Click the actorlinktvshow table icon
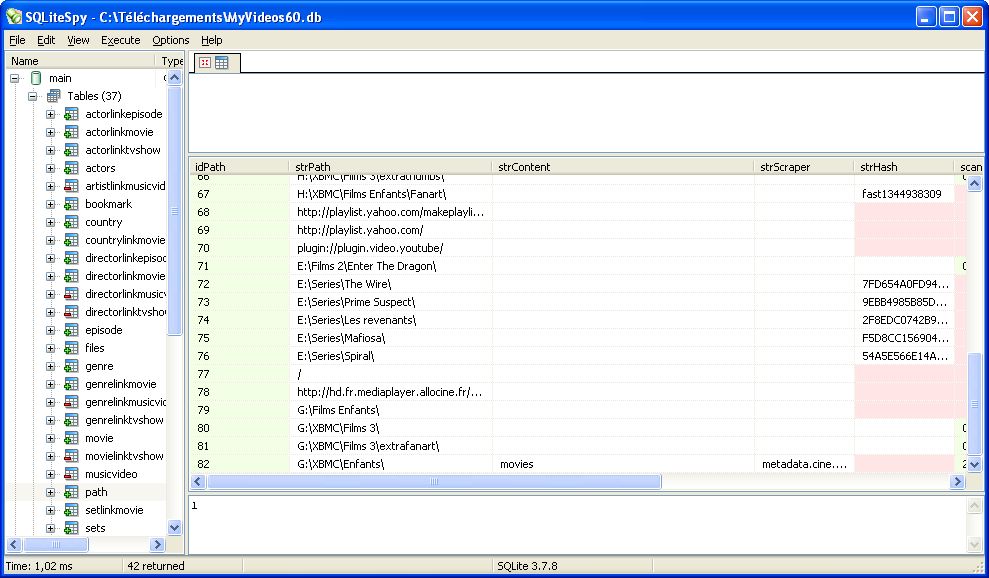Image resolution: width=989 pixels, height=578 pixels. [x=71, y=150]
